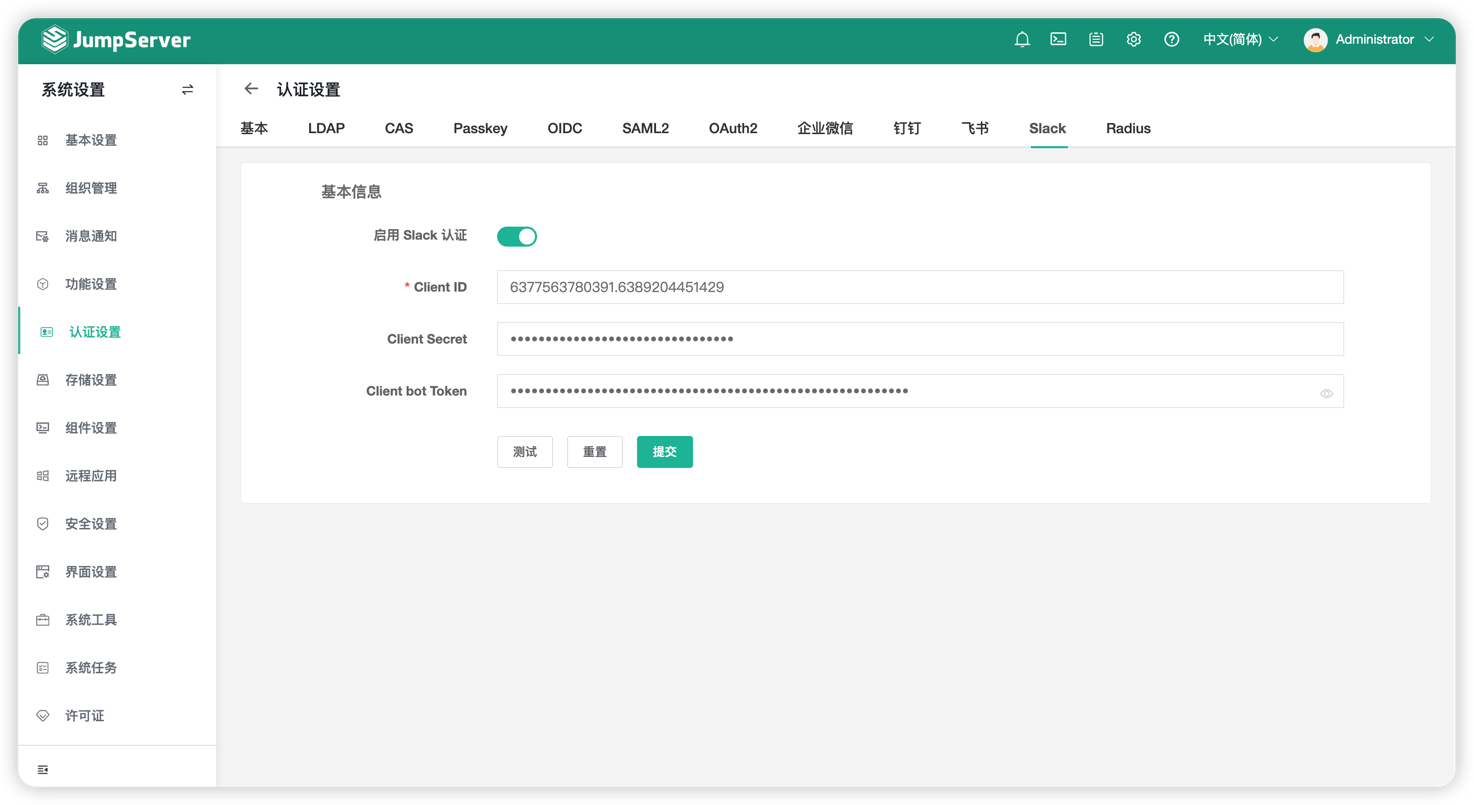1474x805 pixels.
Task: Click the settings gear icon in top bar
Action: point(1133,39)
